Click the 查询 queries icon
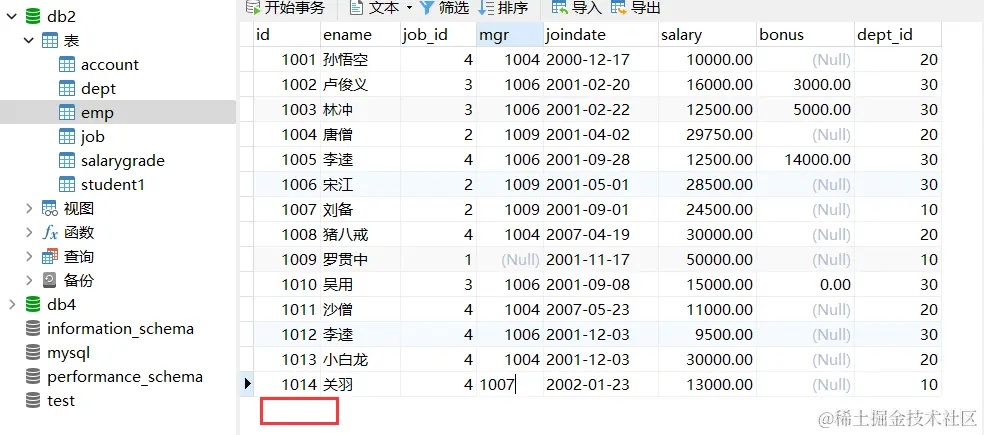 click(50, 257)
